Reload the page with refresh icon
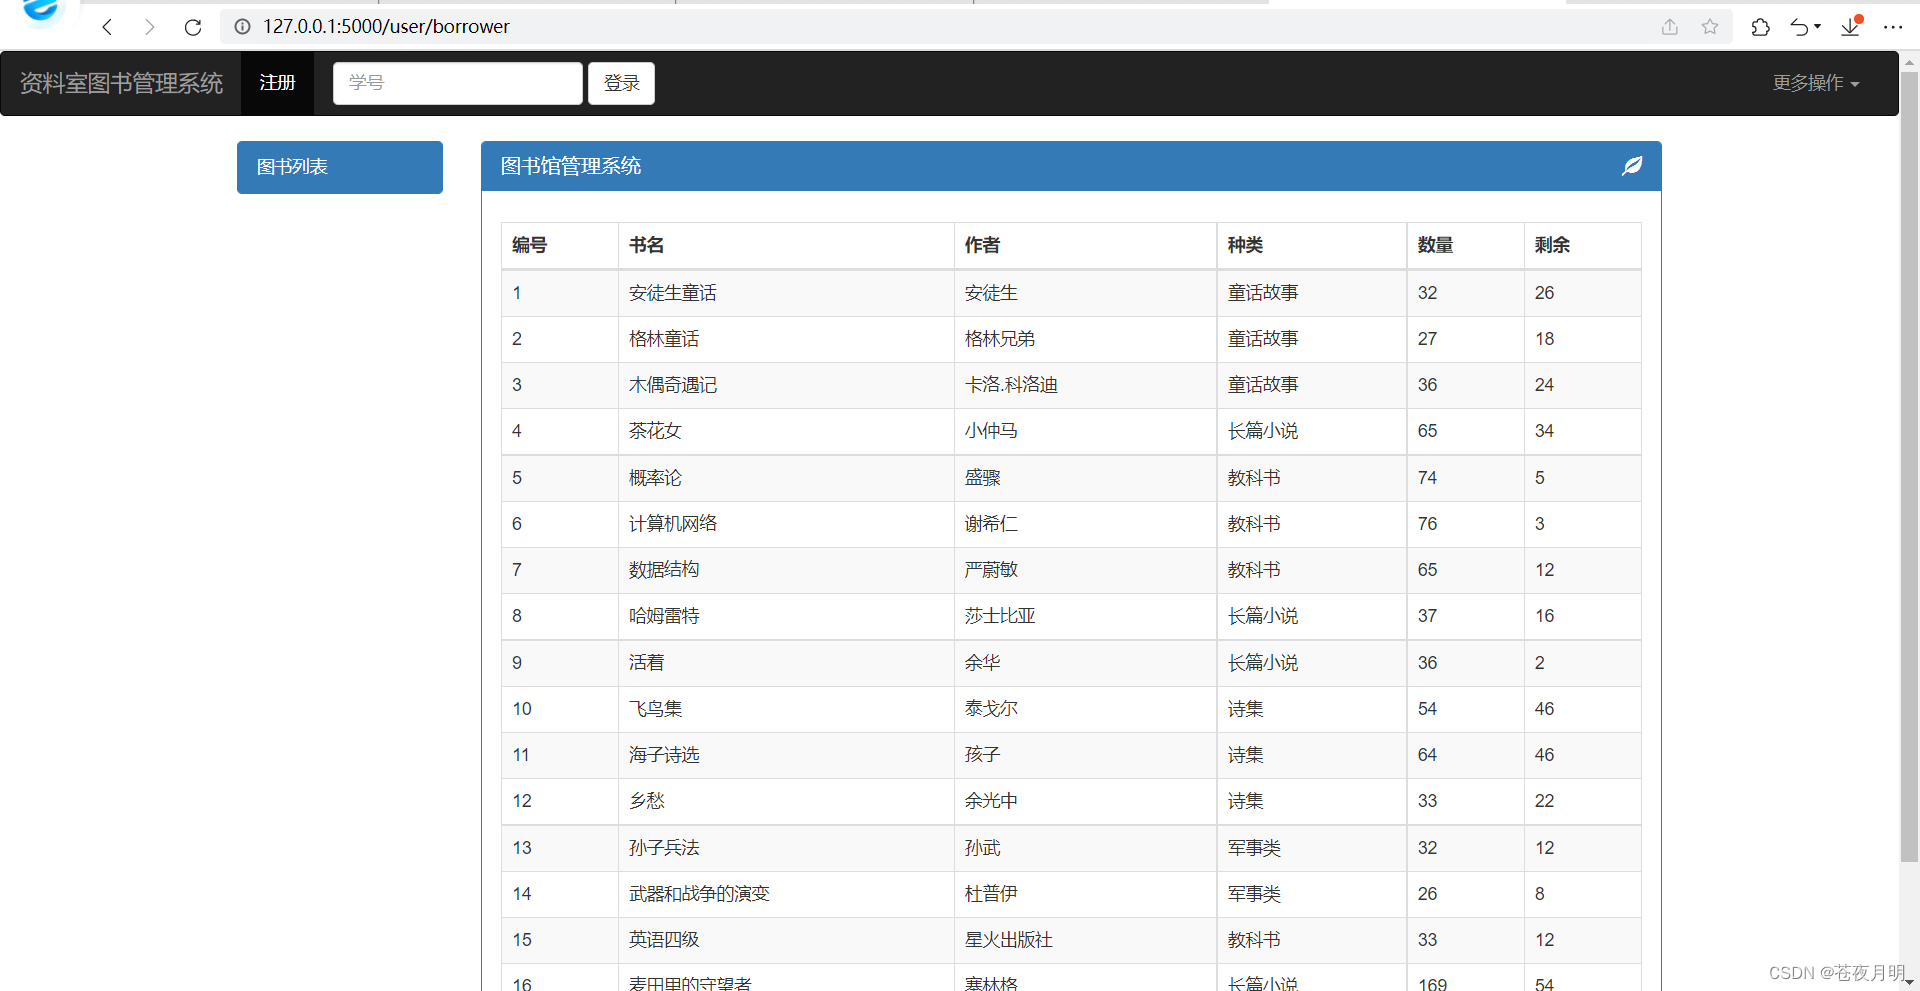The image size is (1920, 991). [193, 27]
